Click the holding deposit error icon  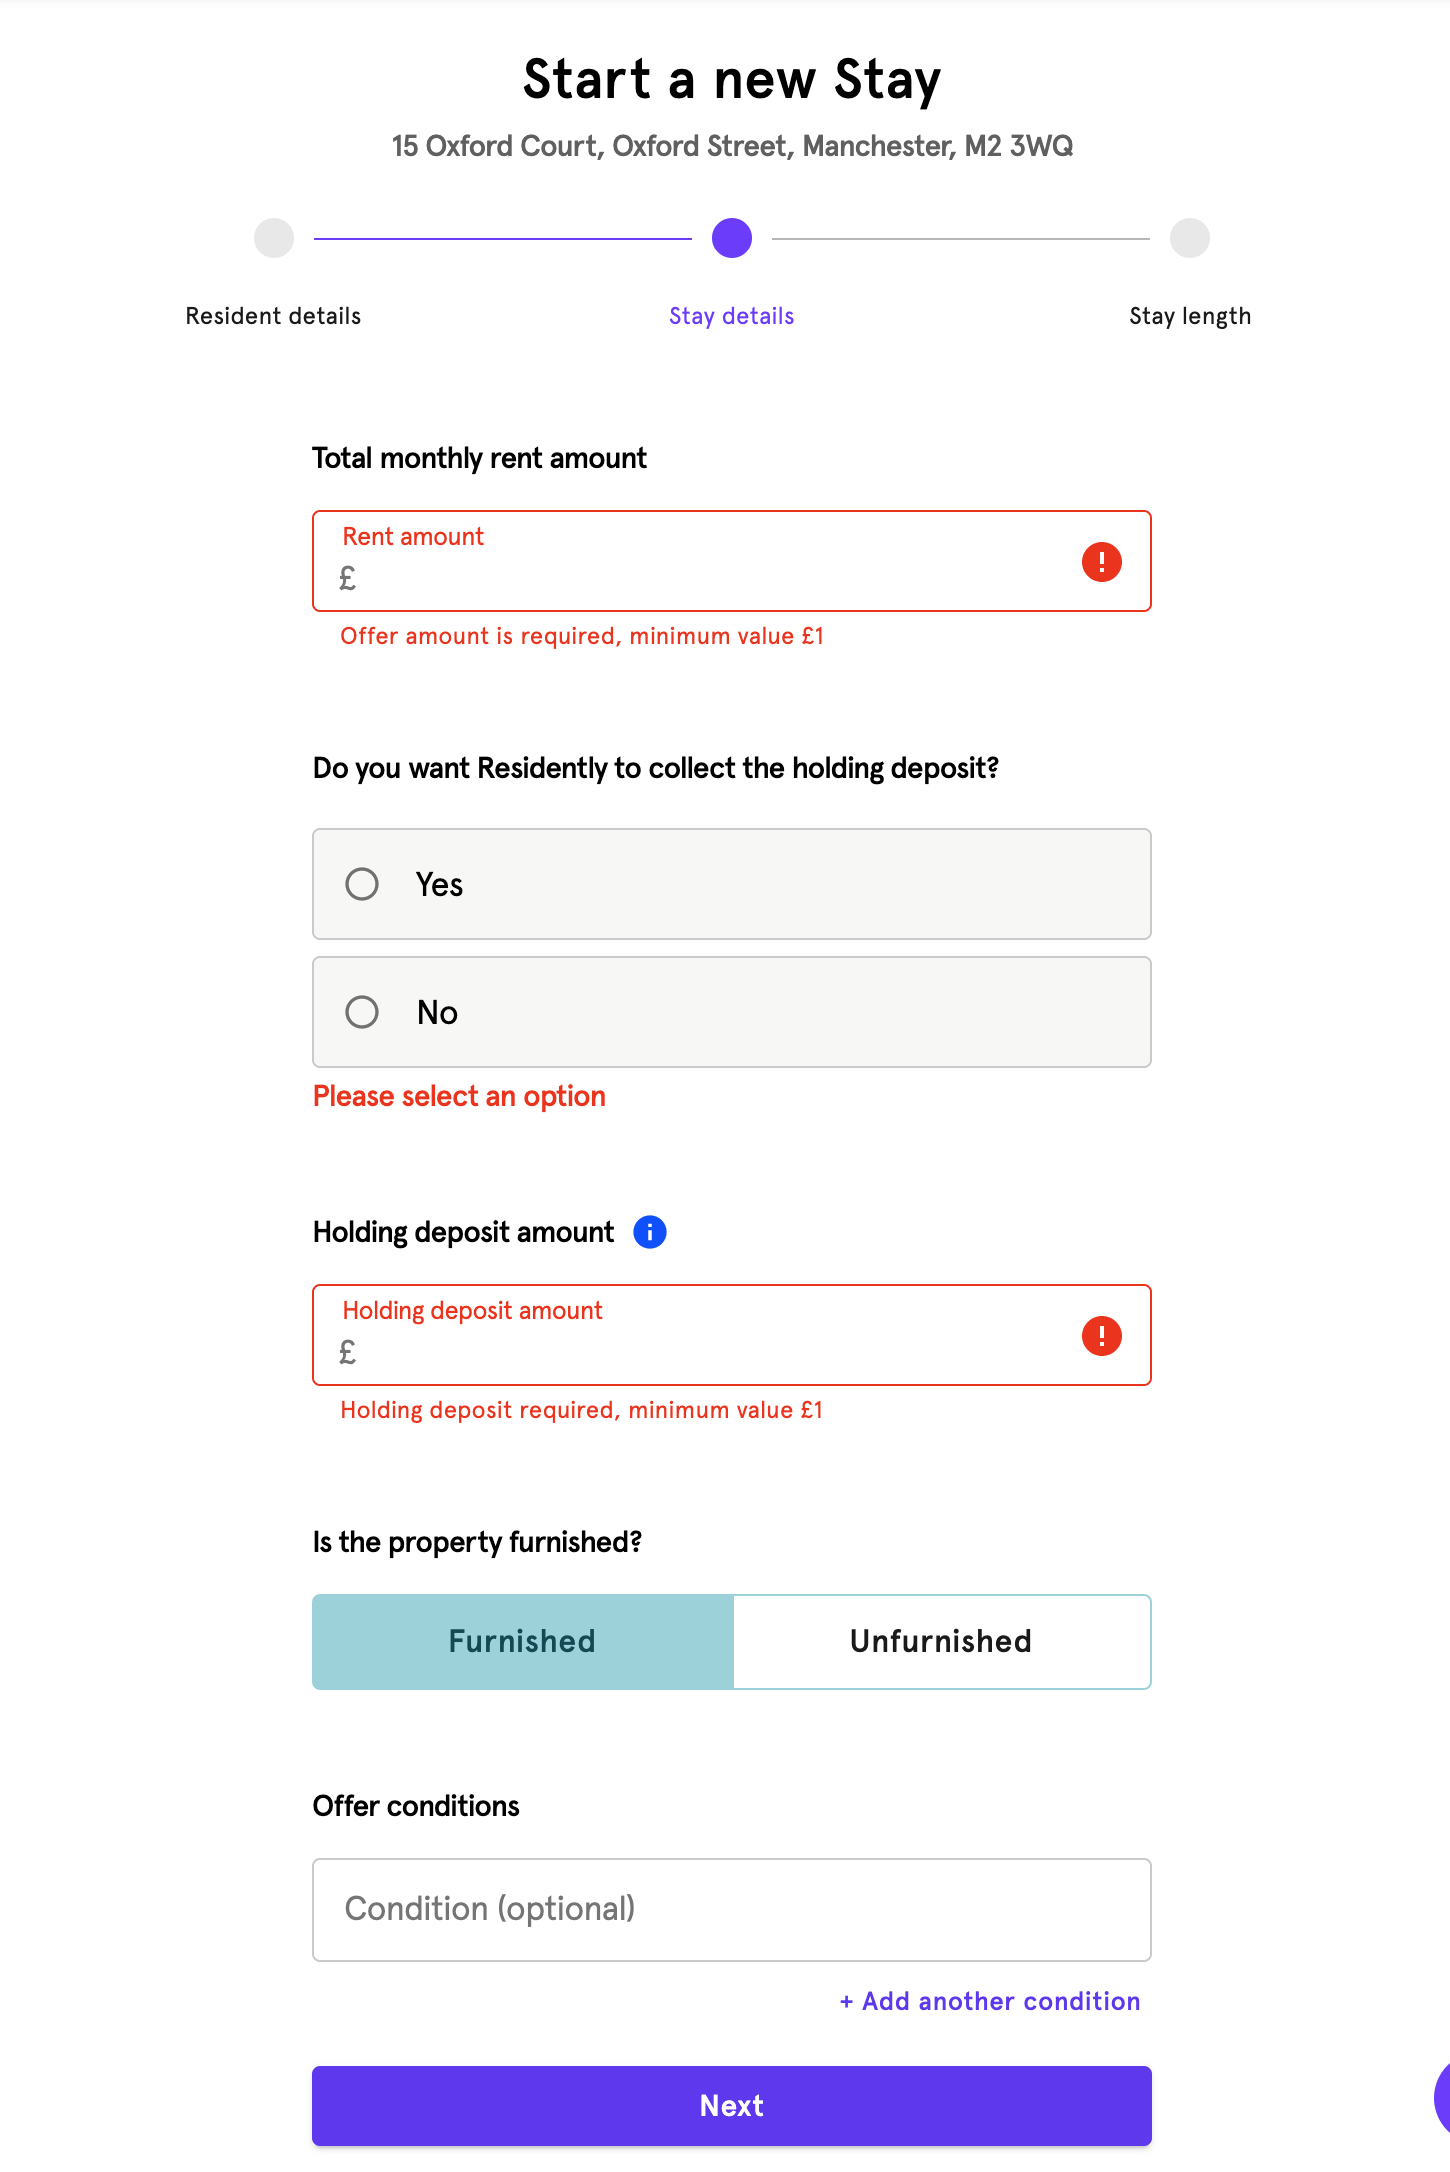pyautogui.click(x=1101, y=1336)
